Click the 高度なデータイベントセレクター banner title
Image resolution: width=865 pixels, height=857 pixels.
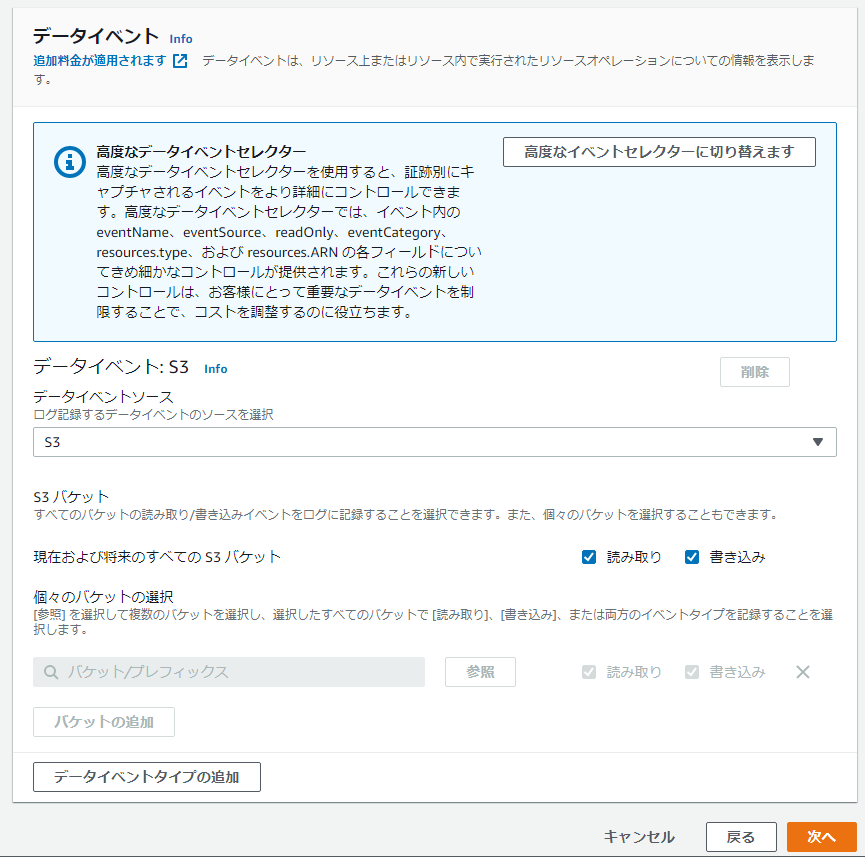(201, 152)
